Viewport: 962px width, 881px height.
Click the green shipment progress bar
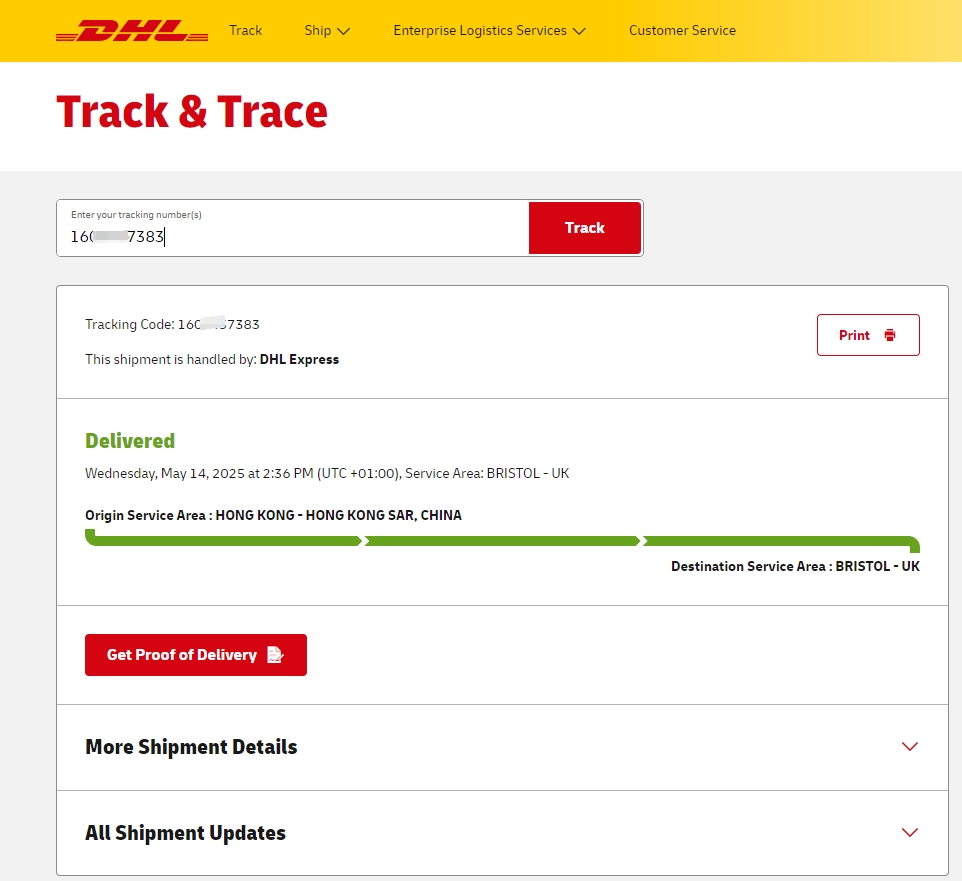tap(502, 539)
